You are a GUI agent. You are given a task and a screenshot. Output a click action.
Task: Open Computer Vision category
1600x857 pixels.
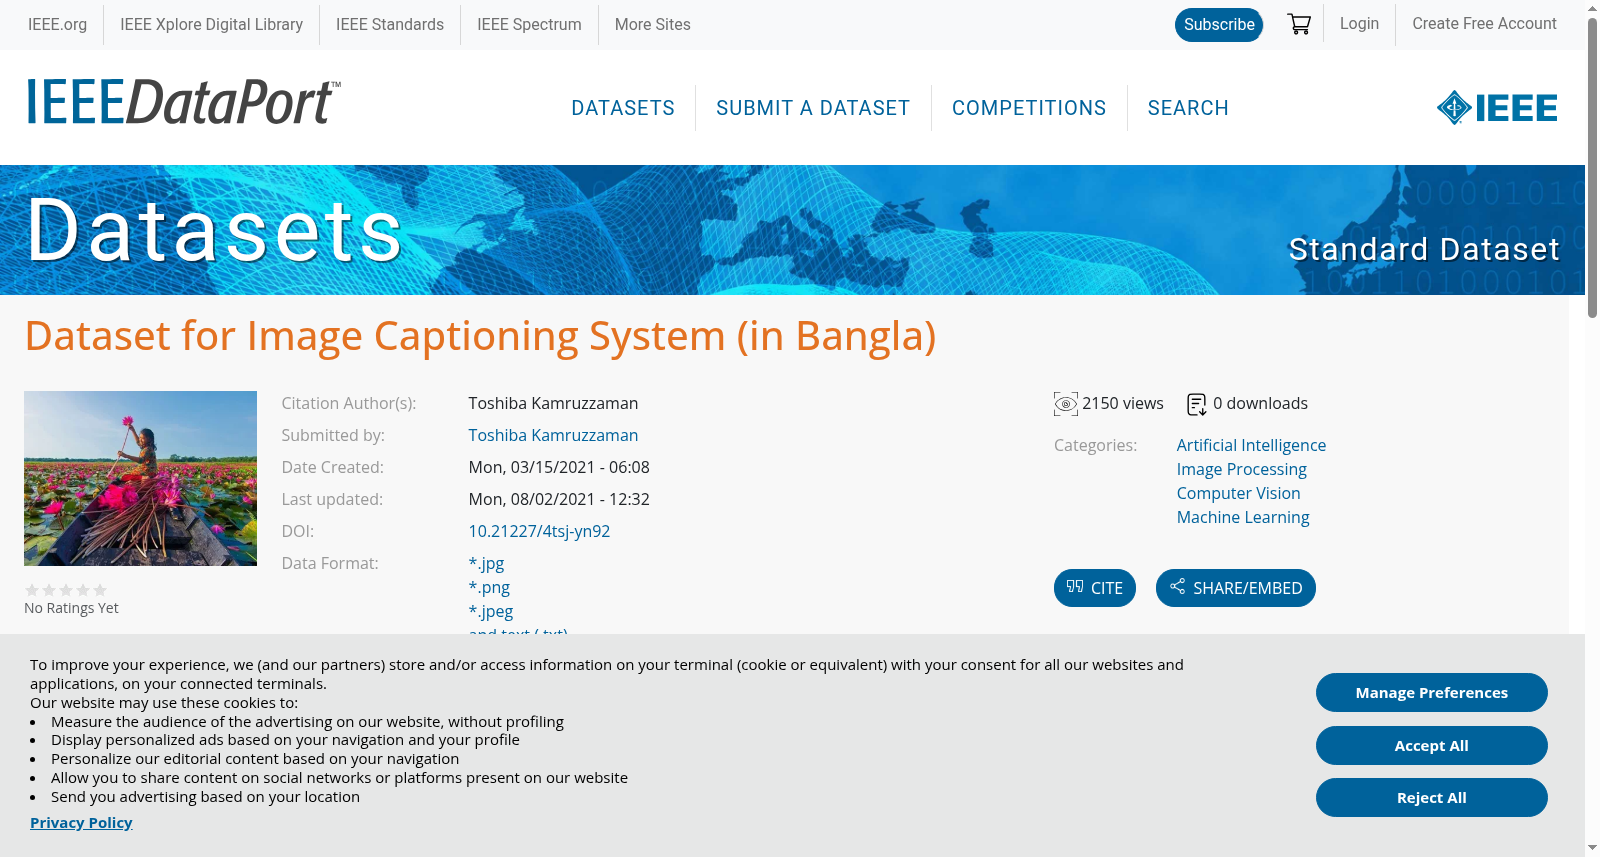click(1238, 494)
